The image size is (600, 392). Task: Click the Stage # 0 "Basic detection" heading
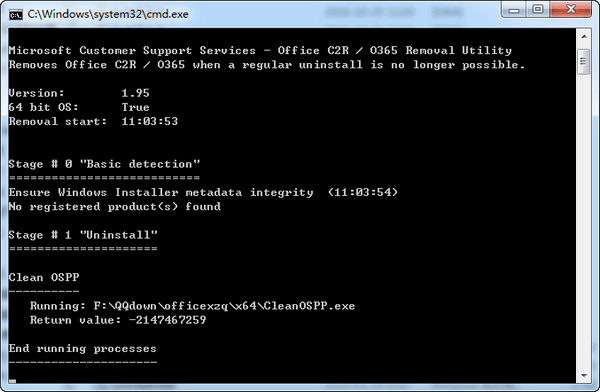104,164
